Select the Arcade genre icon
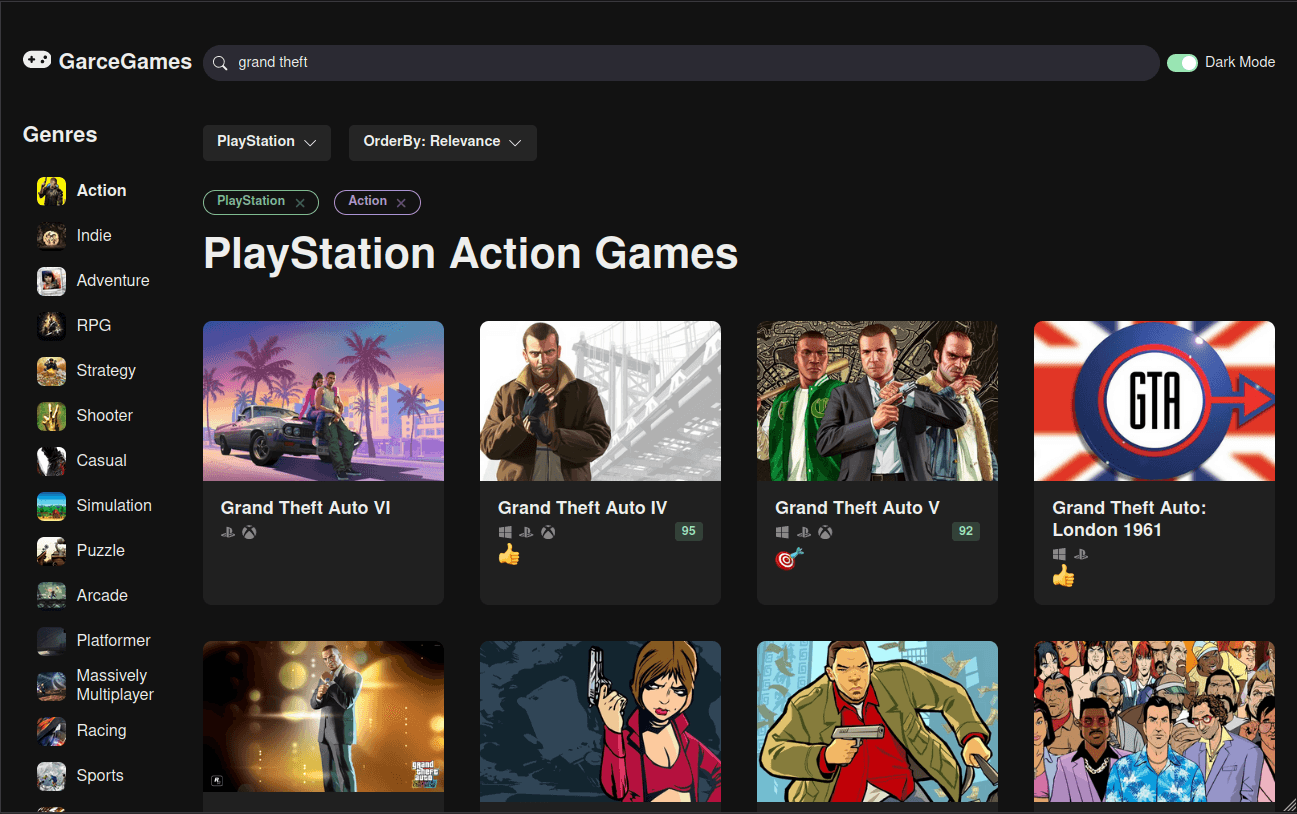The image size is (1297, 814). [51, 596]
